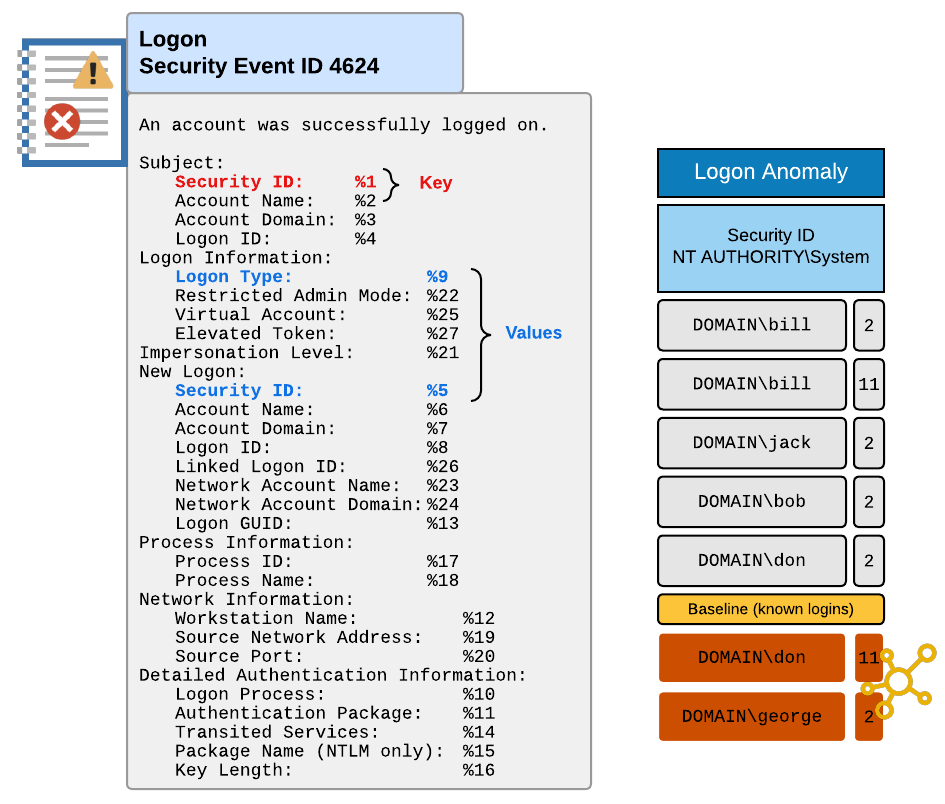Click the red %1 value
The height and width of the screenshot is (804, 945).
coord(365,181)
